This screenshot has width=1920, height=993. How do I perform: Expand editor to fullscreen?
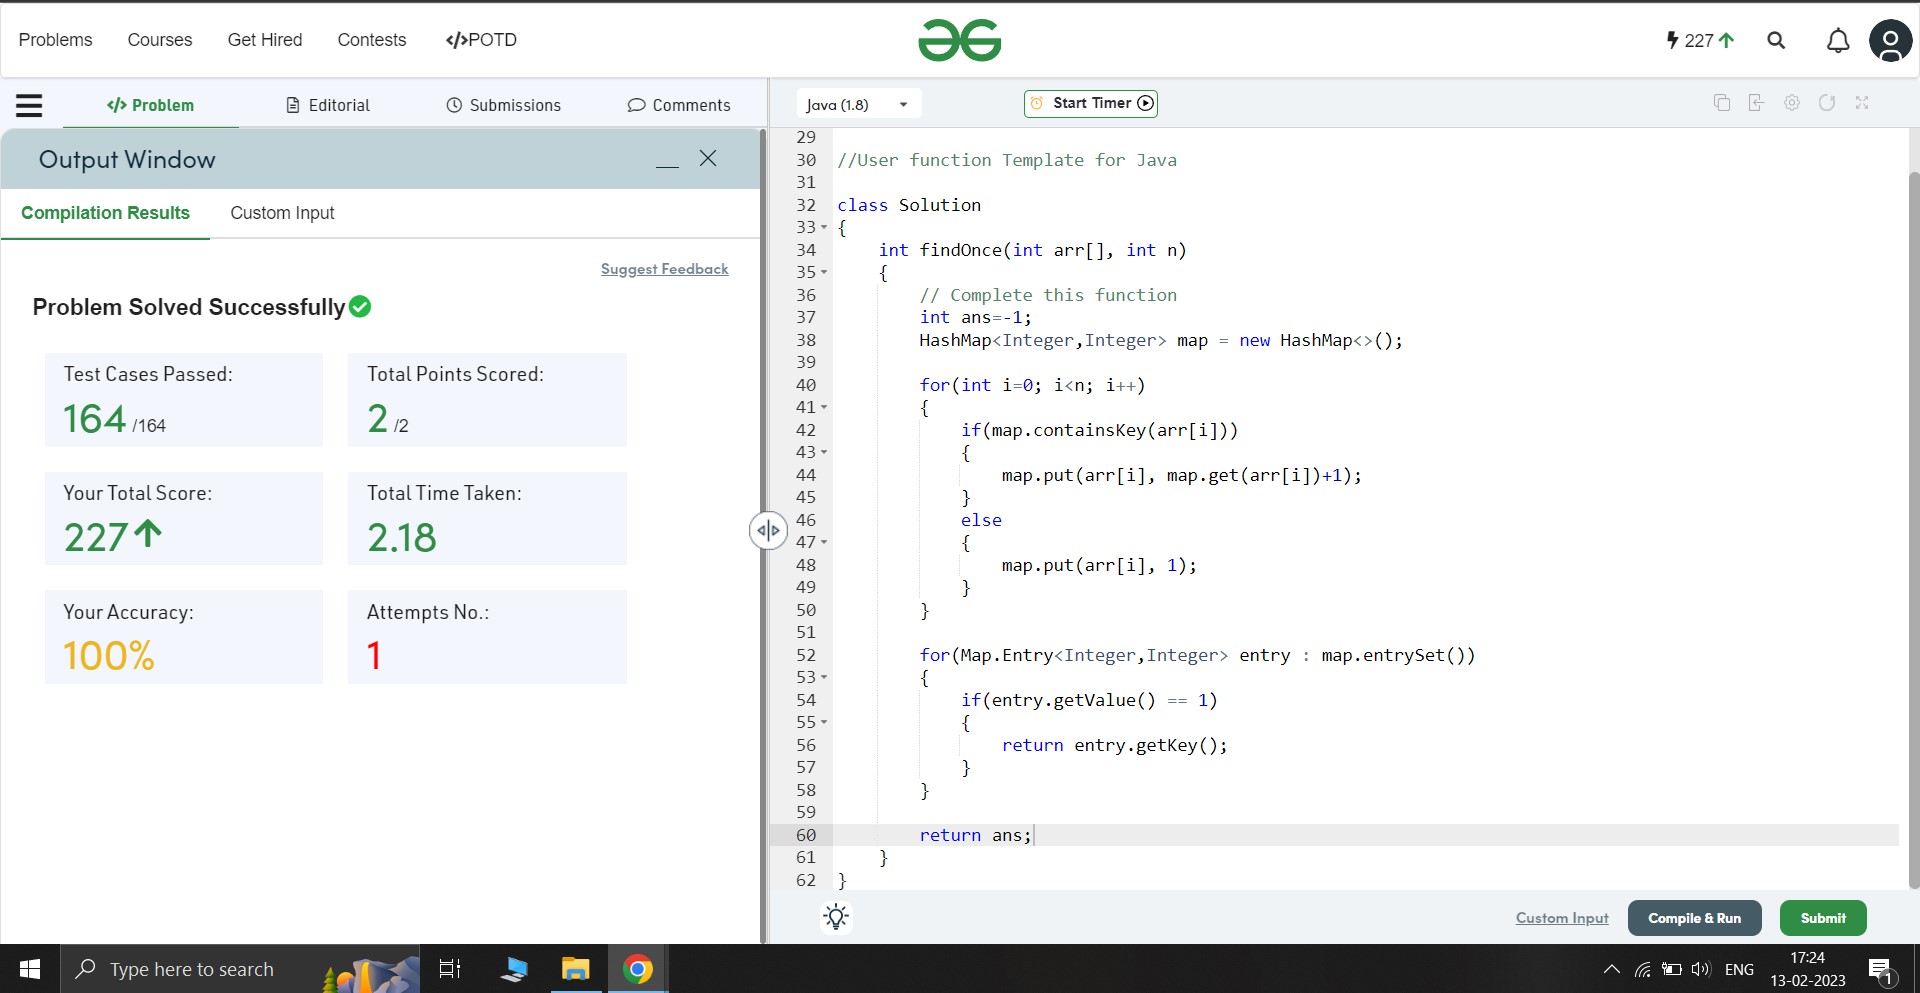point(1862,103)
